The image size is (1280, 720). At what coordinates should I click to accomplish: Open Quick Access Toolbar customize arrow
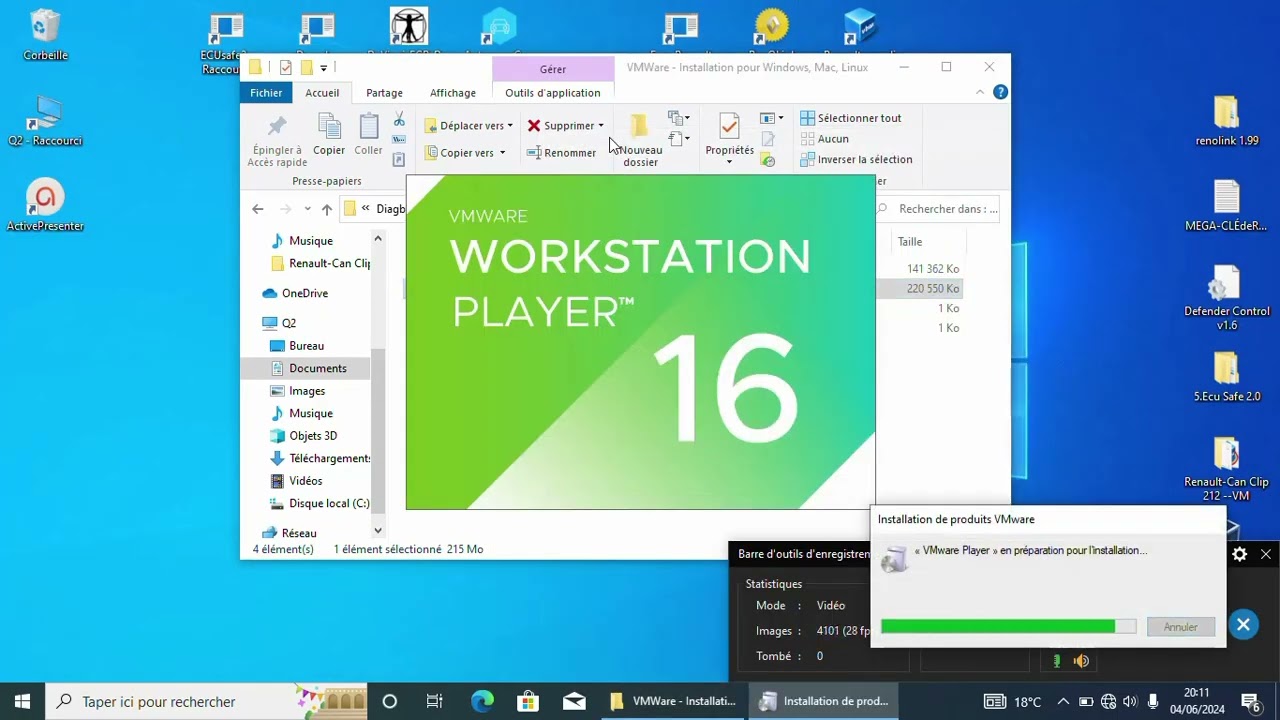(x=324, y=68)
